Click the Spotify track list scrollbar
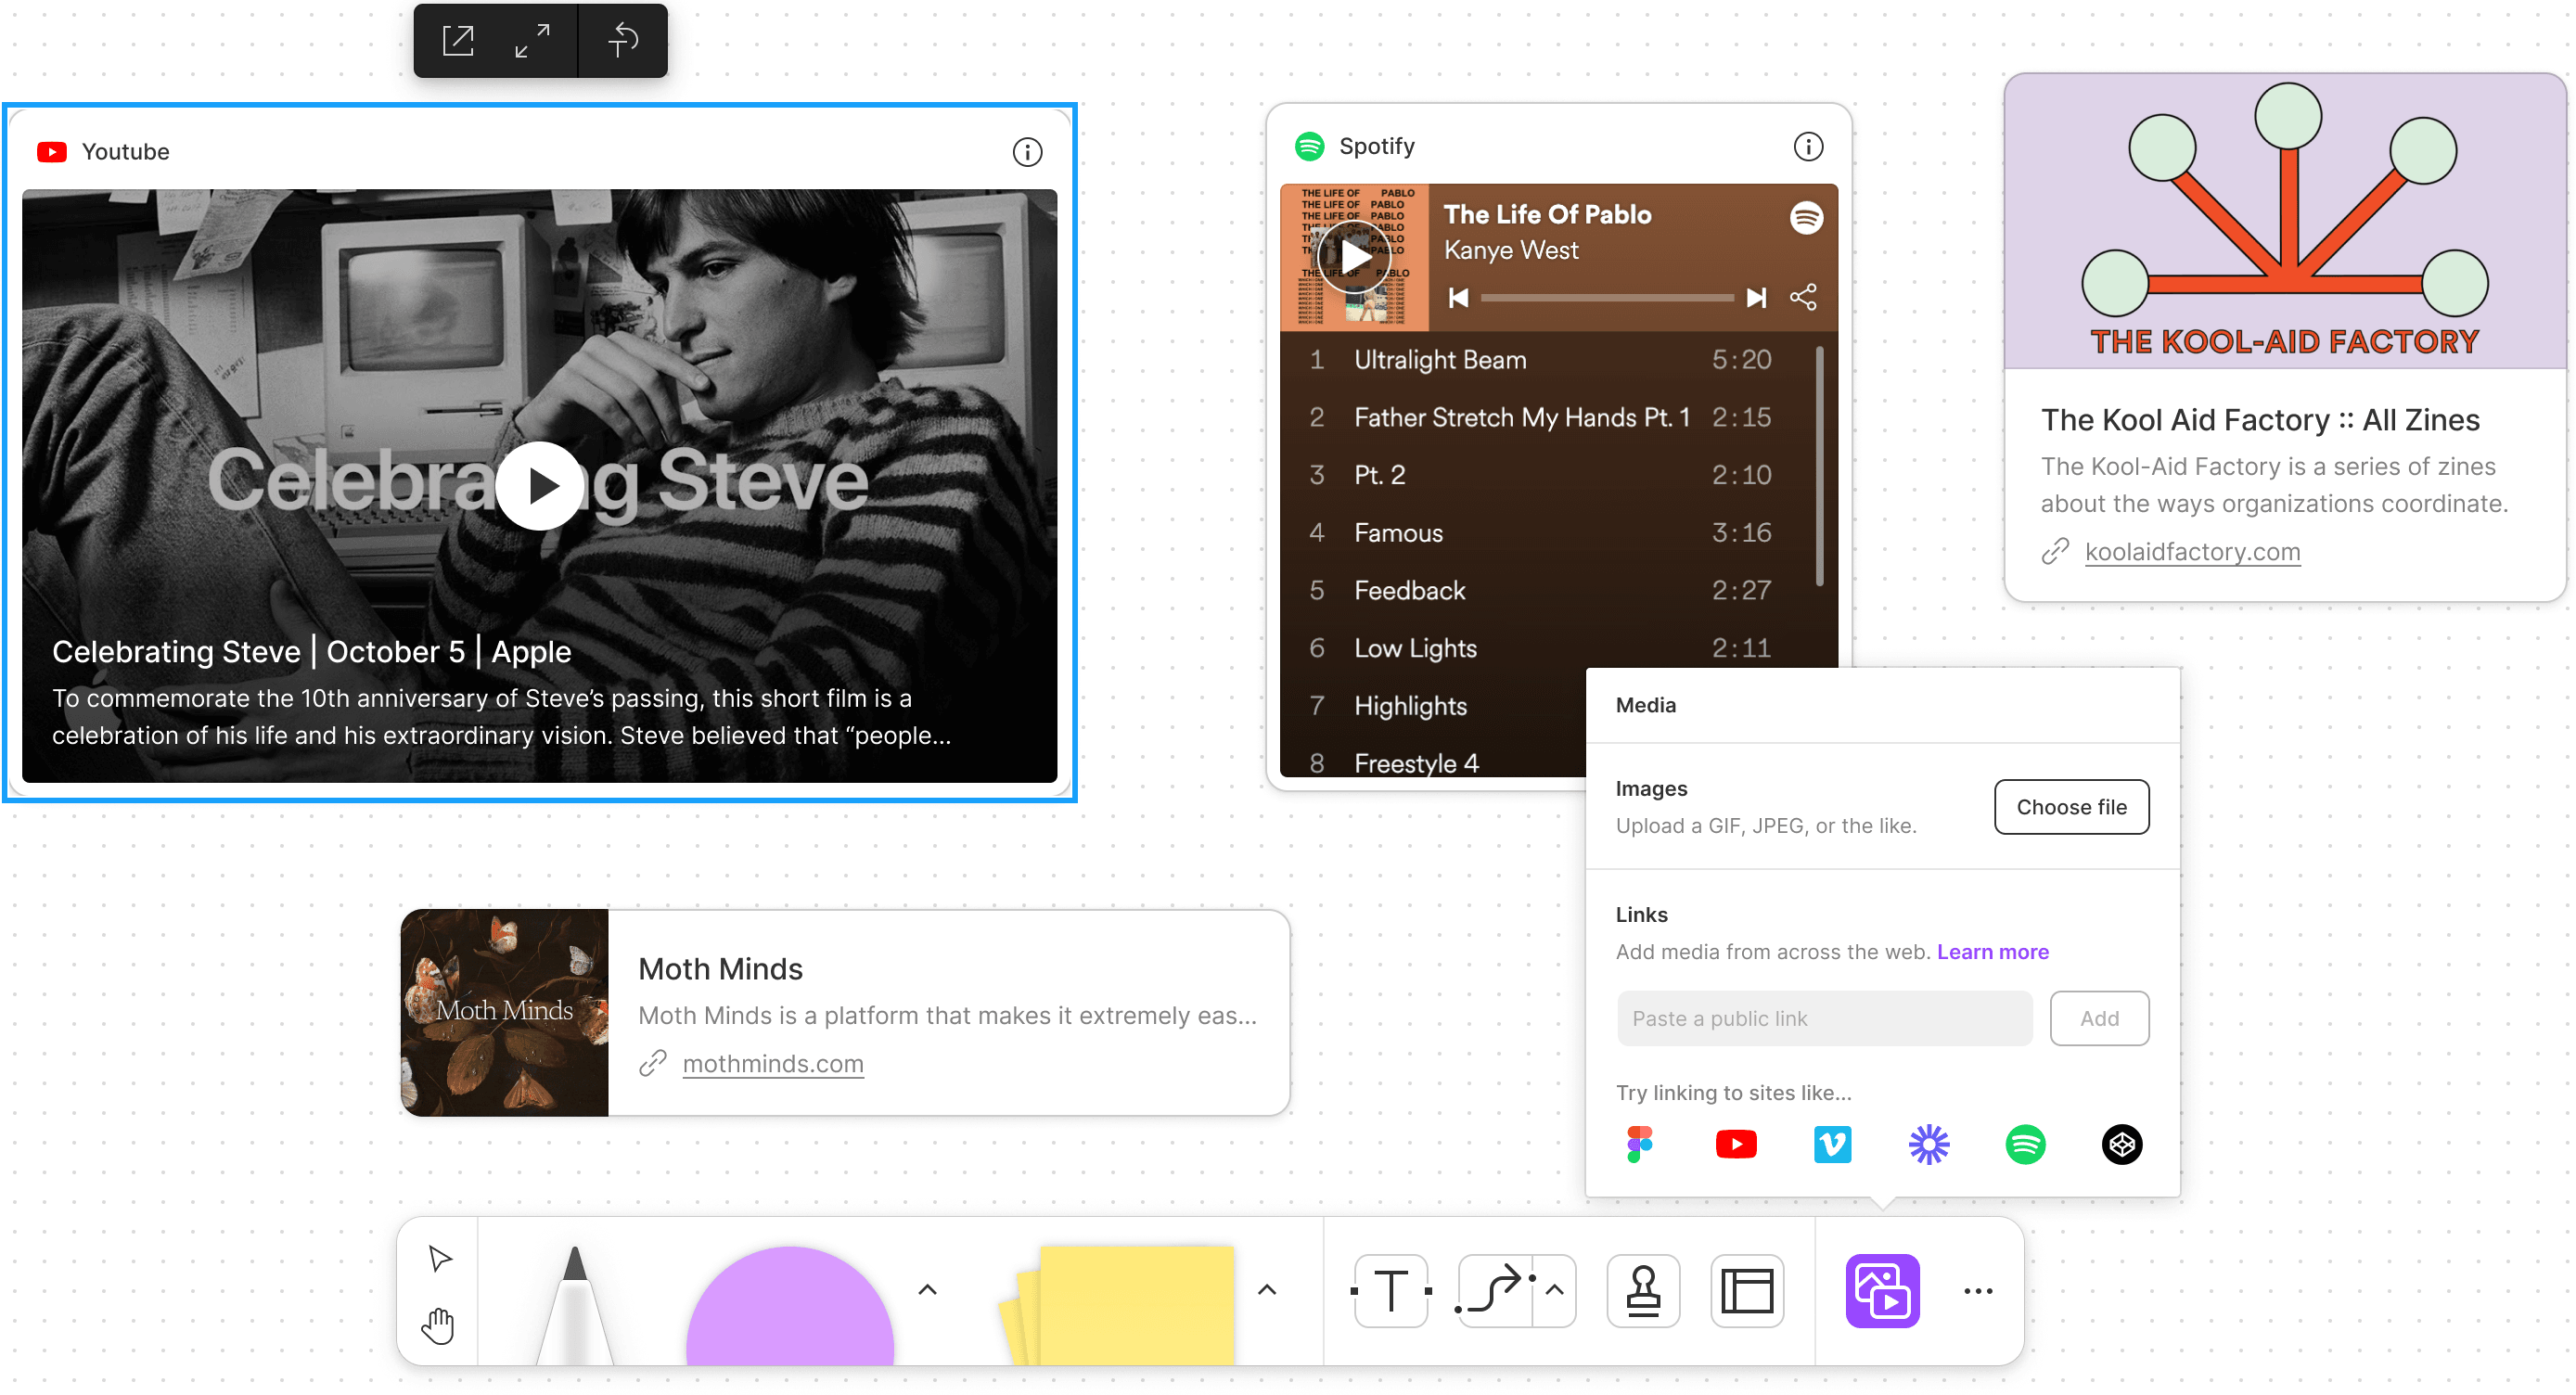This screenshot has height=1395, width=2576. [1819, 465]
